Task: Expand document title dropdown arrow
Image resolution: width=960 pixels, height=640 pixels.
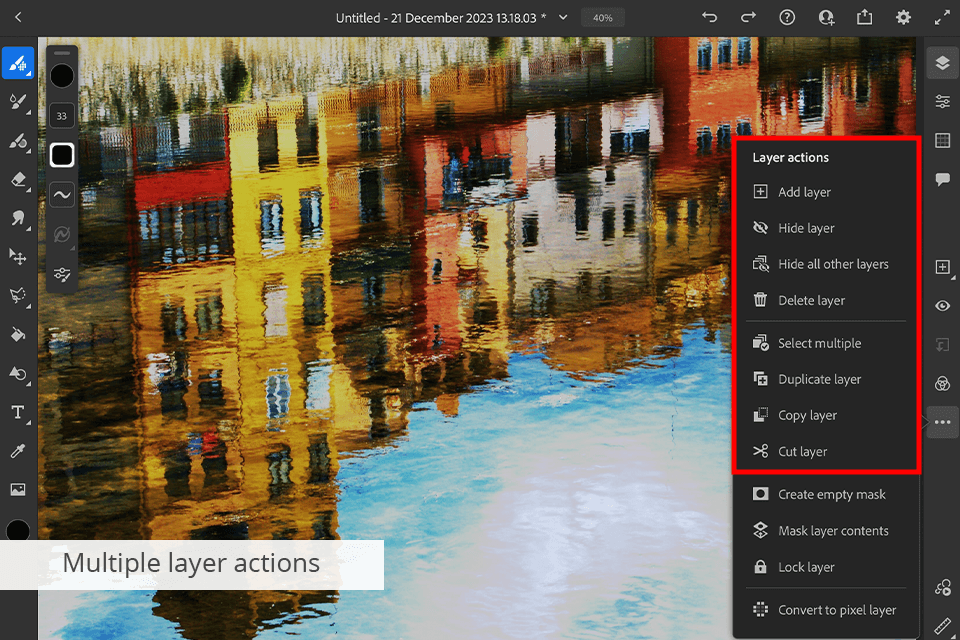Action: point(563,17)
